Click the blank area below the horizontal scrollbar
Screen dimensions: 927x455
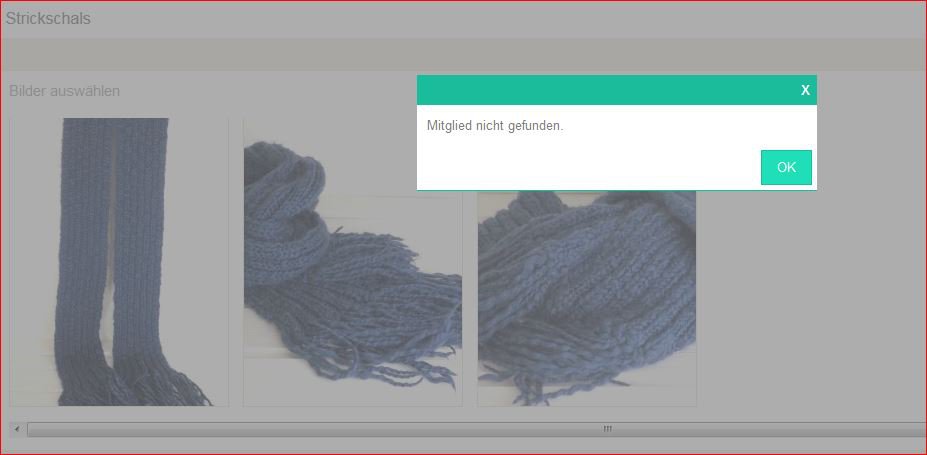pos(460,446)
